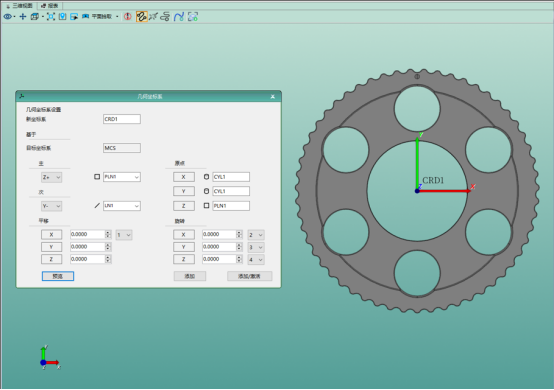554x390 pixels.
Task: Open the primary axis Z+ dropdown
Action: [51, 177]
